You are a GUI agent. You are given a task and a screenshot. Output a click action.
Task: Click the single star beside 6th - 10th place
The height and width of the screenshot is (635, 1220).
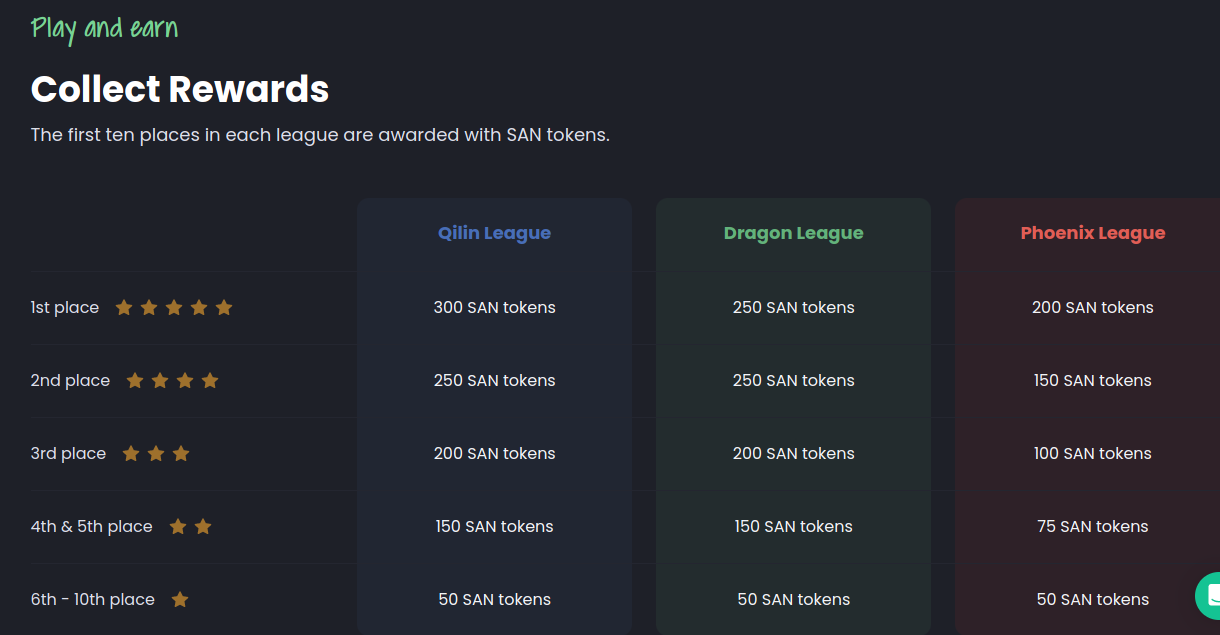180,599
